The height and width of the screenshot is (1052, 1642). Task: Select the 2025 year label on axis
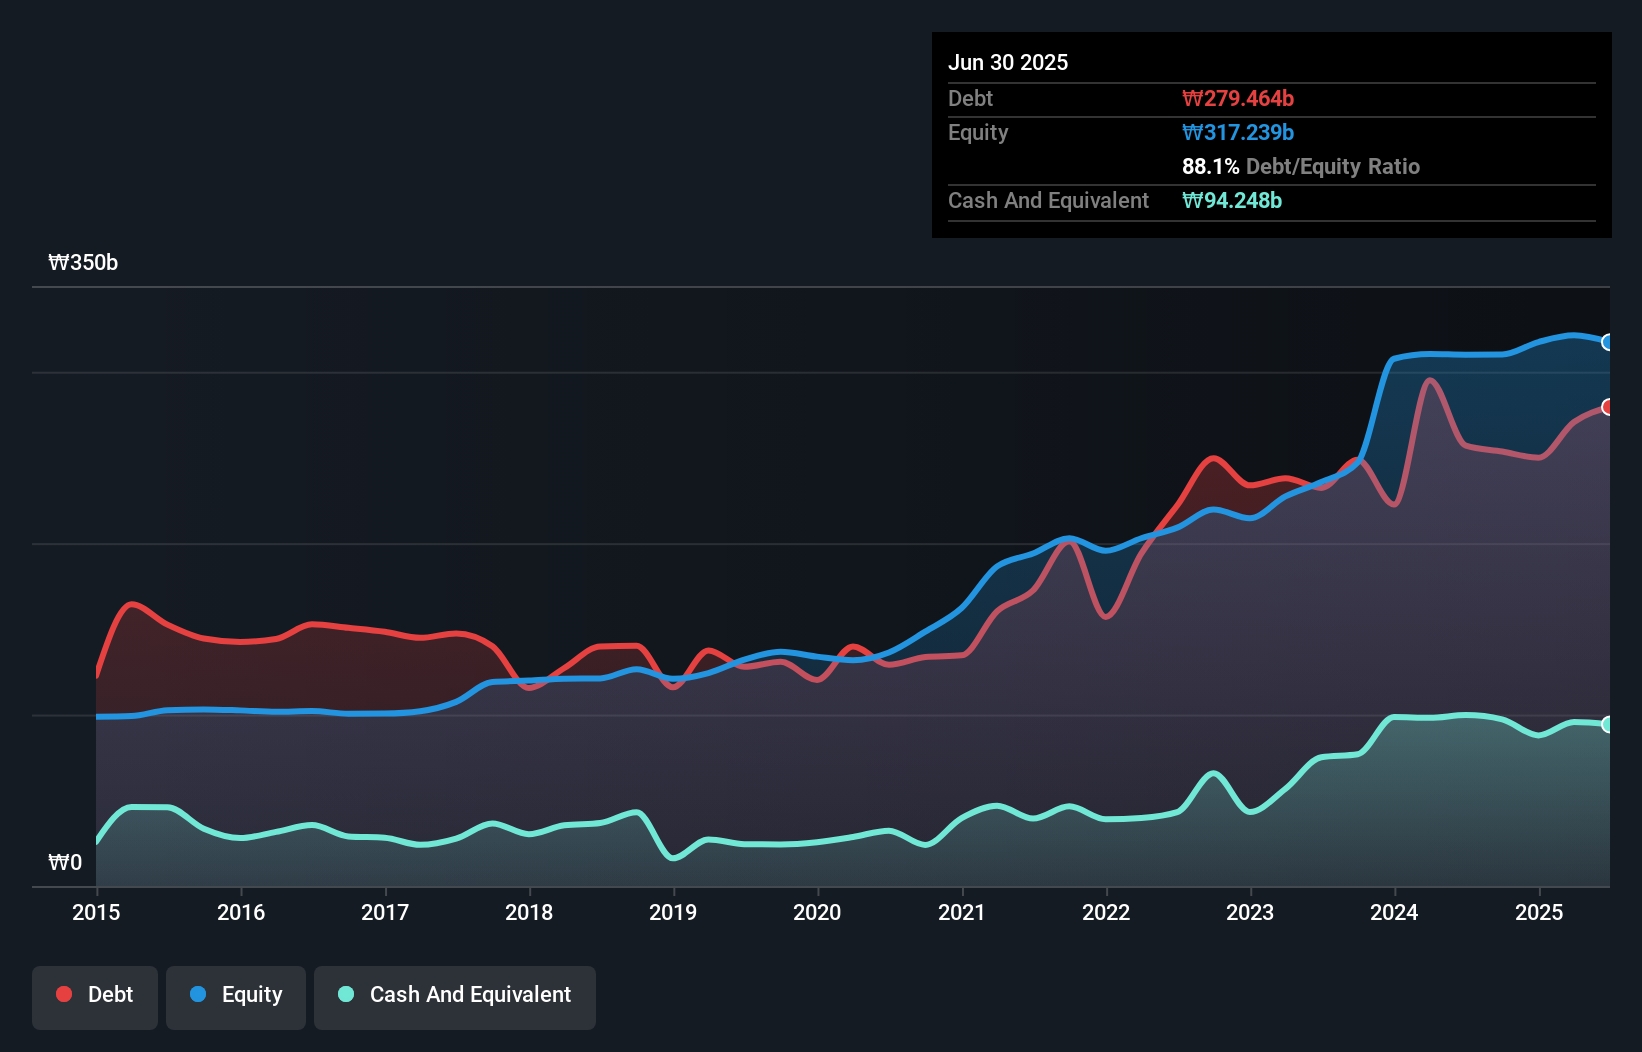point(1539,912)
